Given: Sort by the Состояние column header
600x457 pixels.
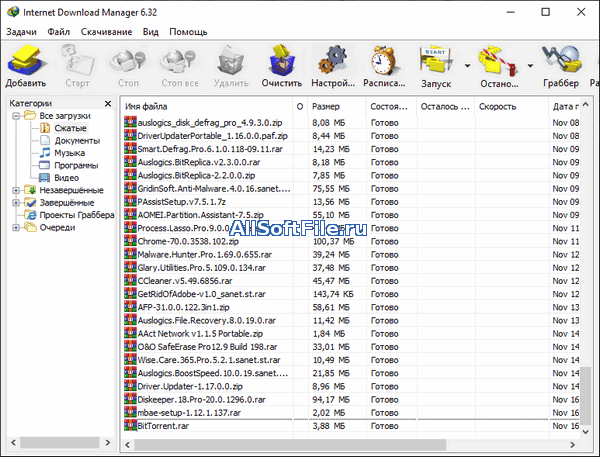Looking at the screenshot, I should pyautogui.click(x=391, y=106).
